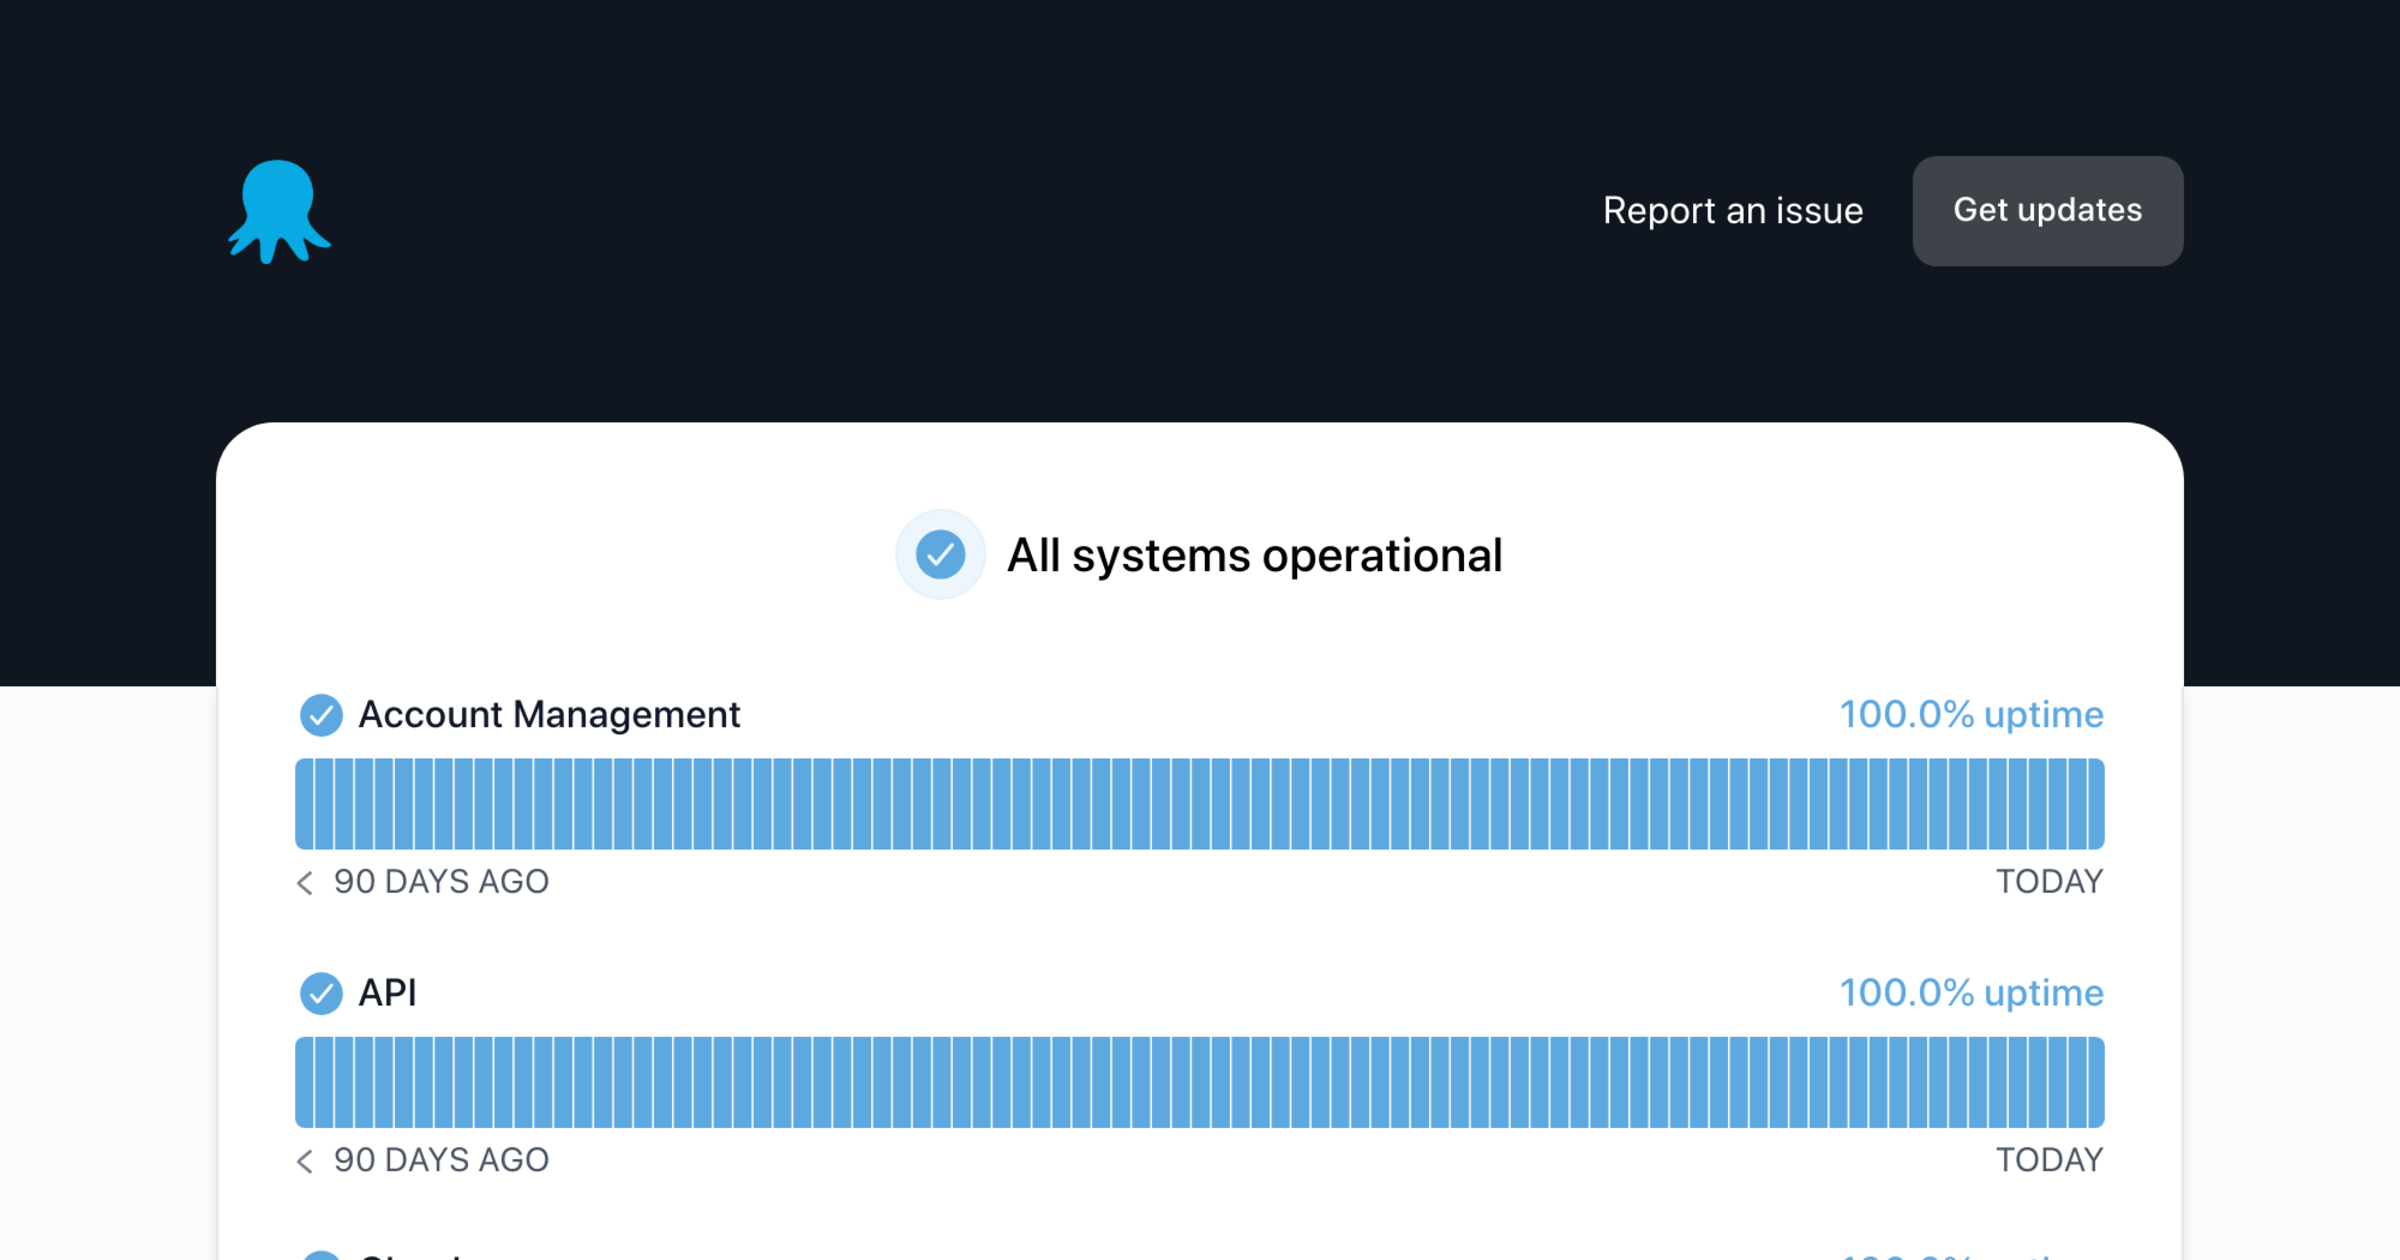Click the first day bar in Account Management
Viewport: 2400px width, 1260px height.
click(x=304, y=804)
